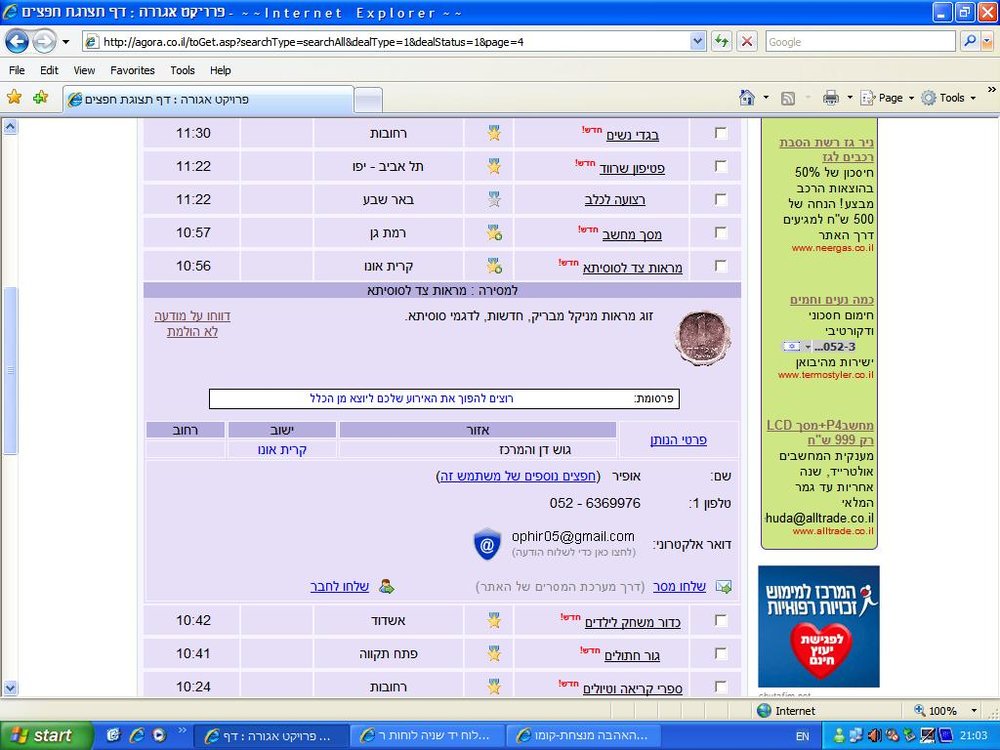Click חפצים נוספים של משתמש זה link

pyautogui.click(x=518, y=476)
